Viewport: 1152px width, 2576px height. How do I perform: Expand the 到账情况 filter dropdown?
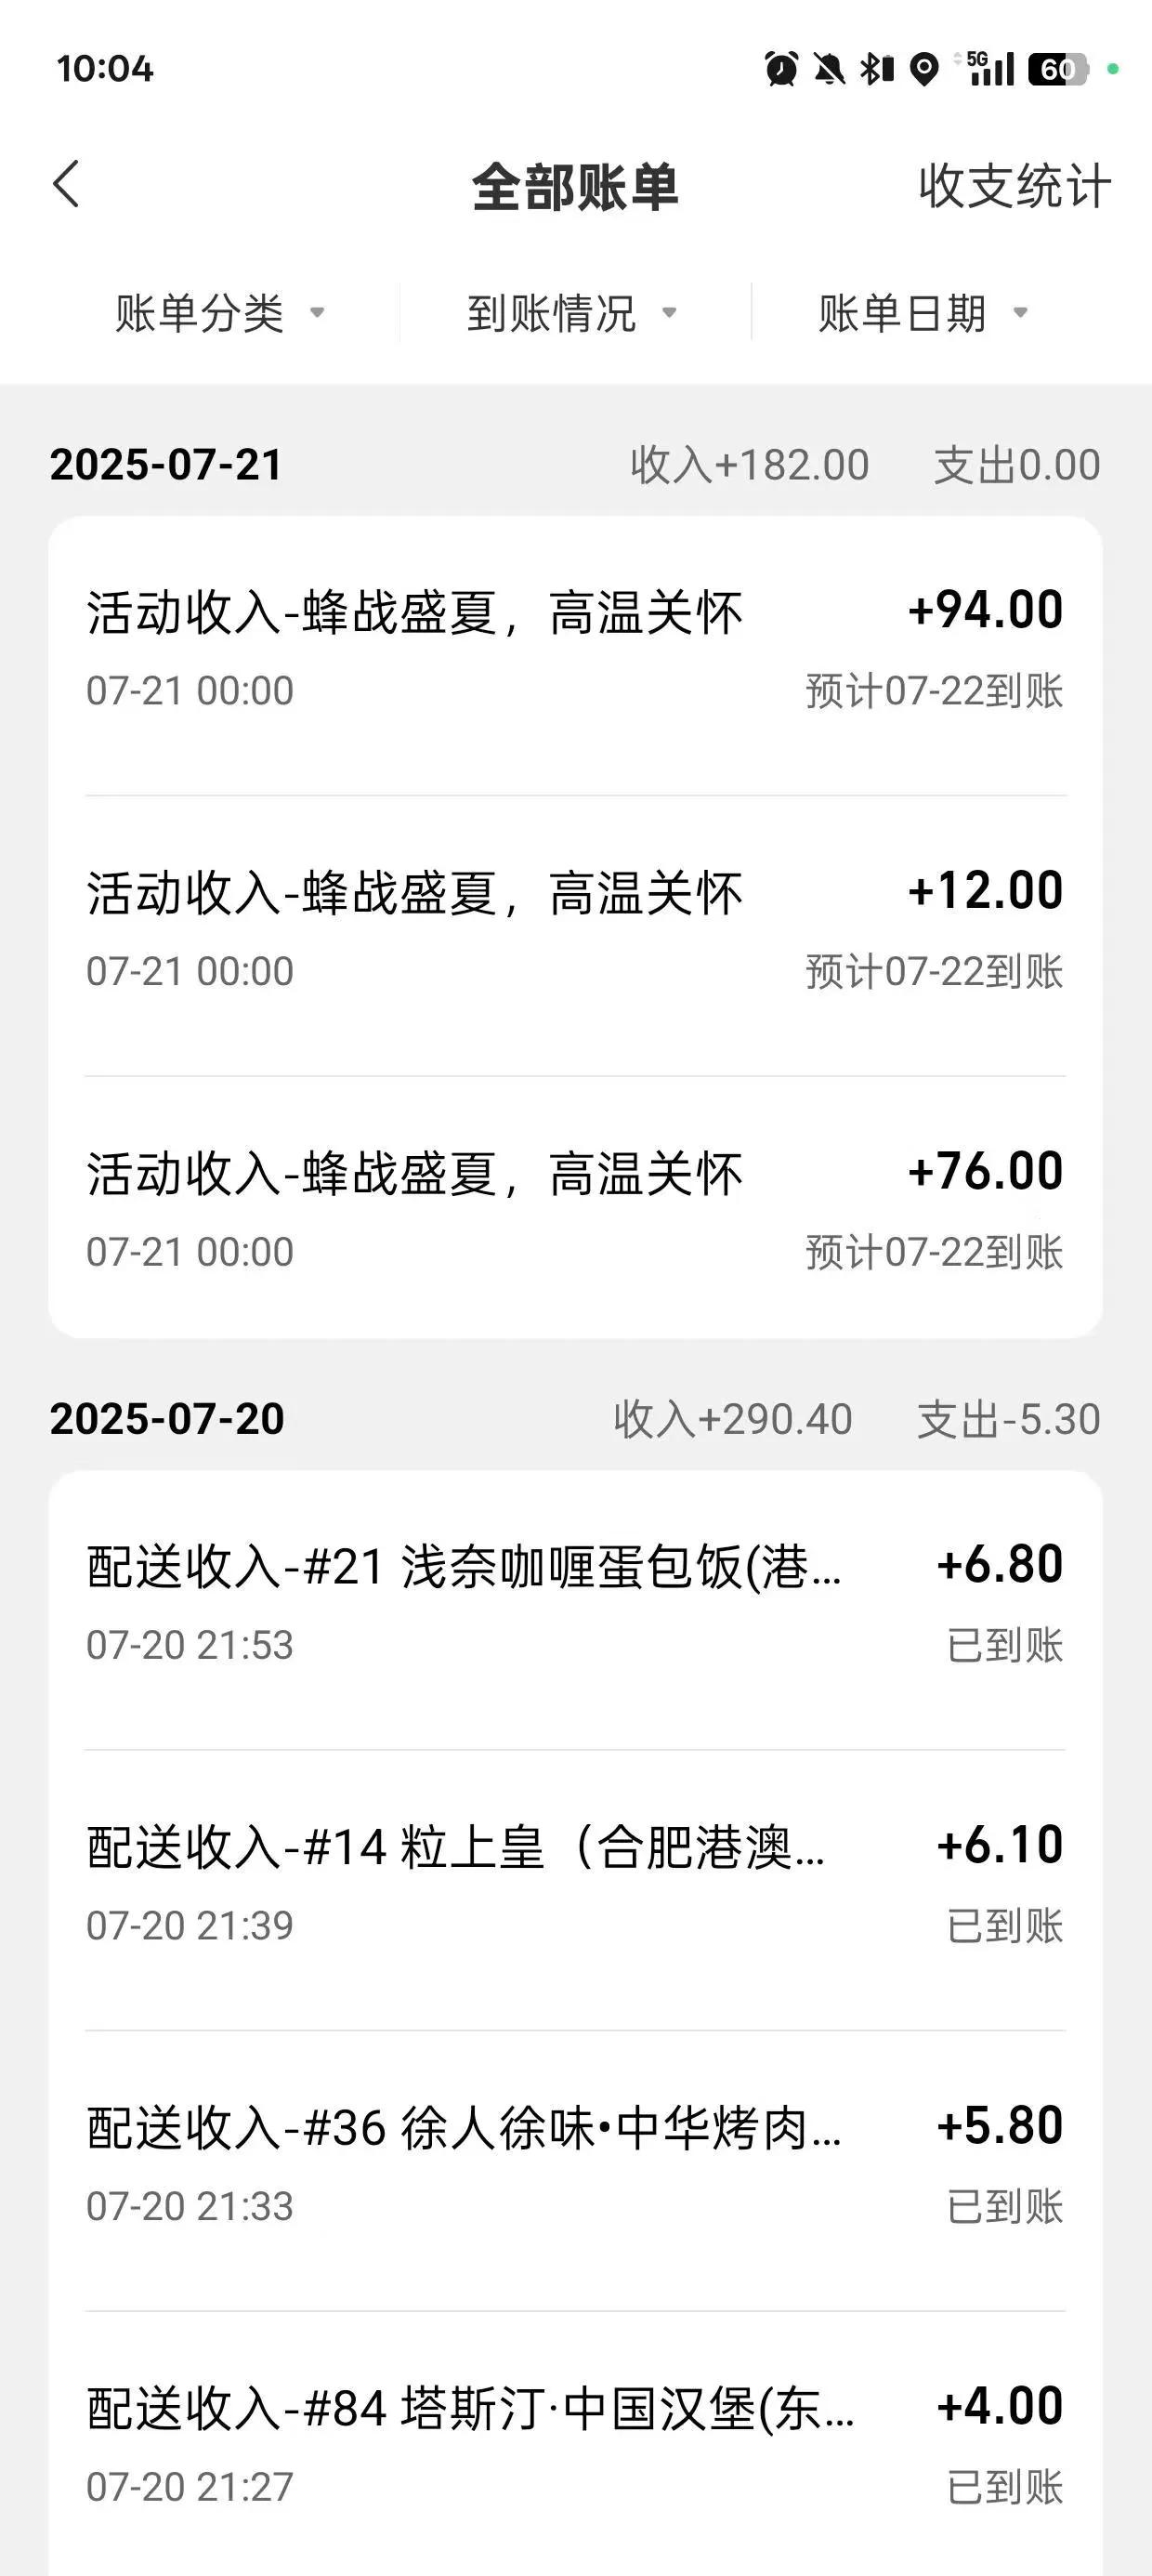point(572,313)
